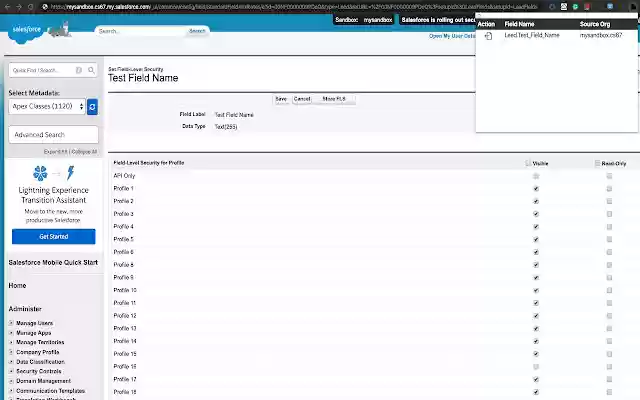This screenshot has width=640, height=400.
Task: Open the My User Data link
Action: [452, 36]
